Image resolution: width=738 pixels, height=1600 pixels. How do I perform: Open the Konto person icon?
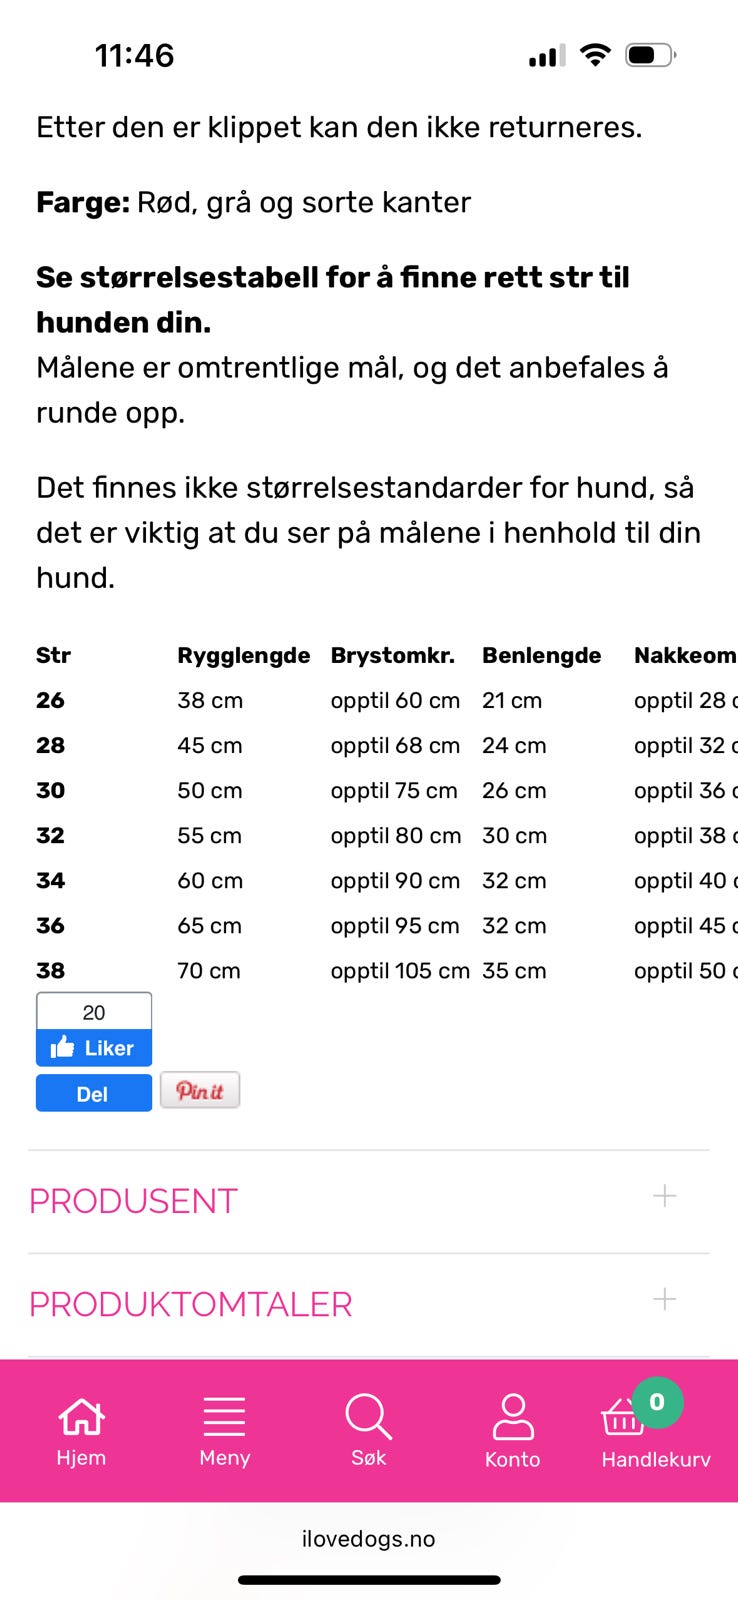(512, 1417)
